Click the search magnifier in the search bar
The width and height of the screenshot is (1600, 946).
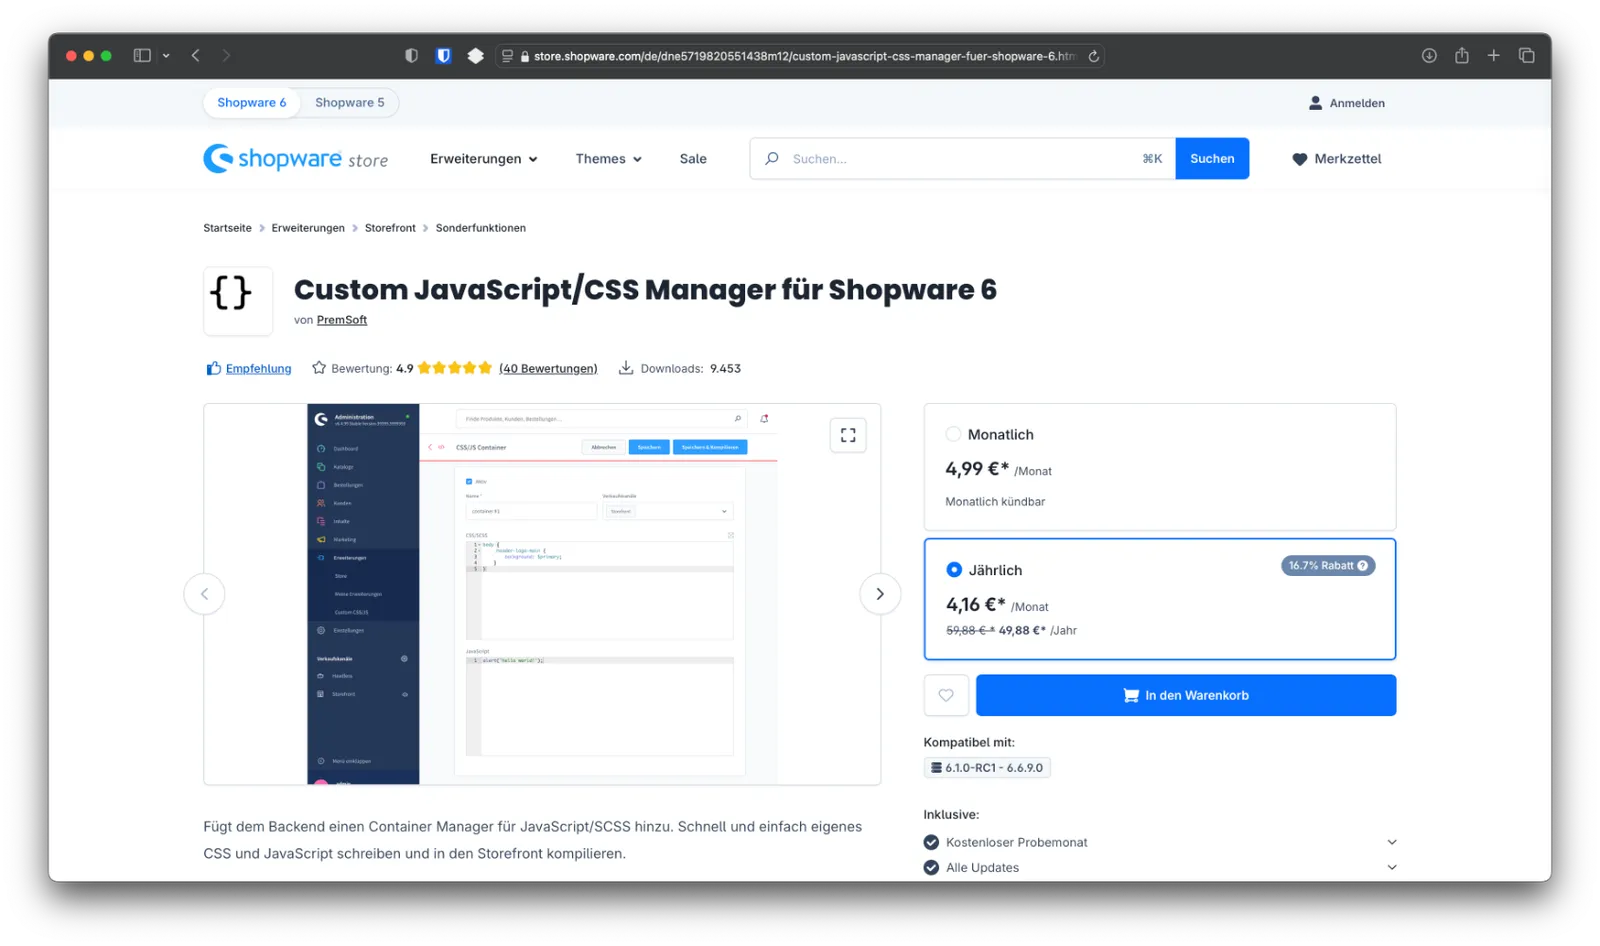tap(770, 158)
